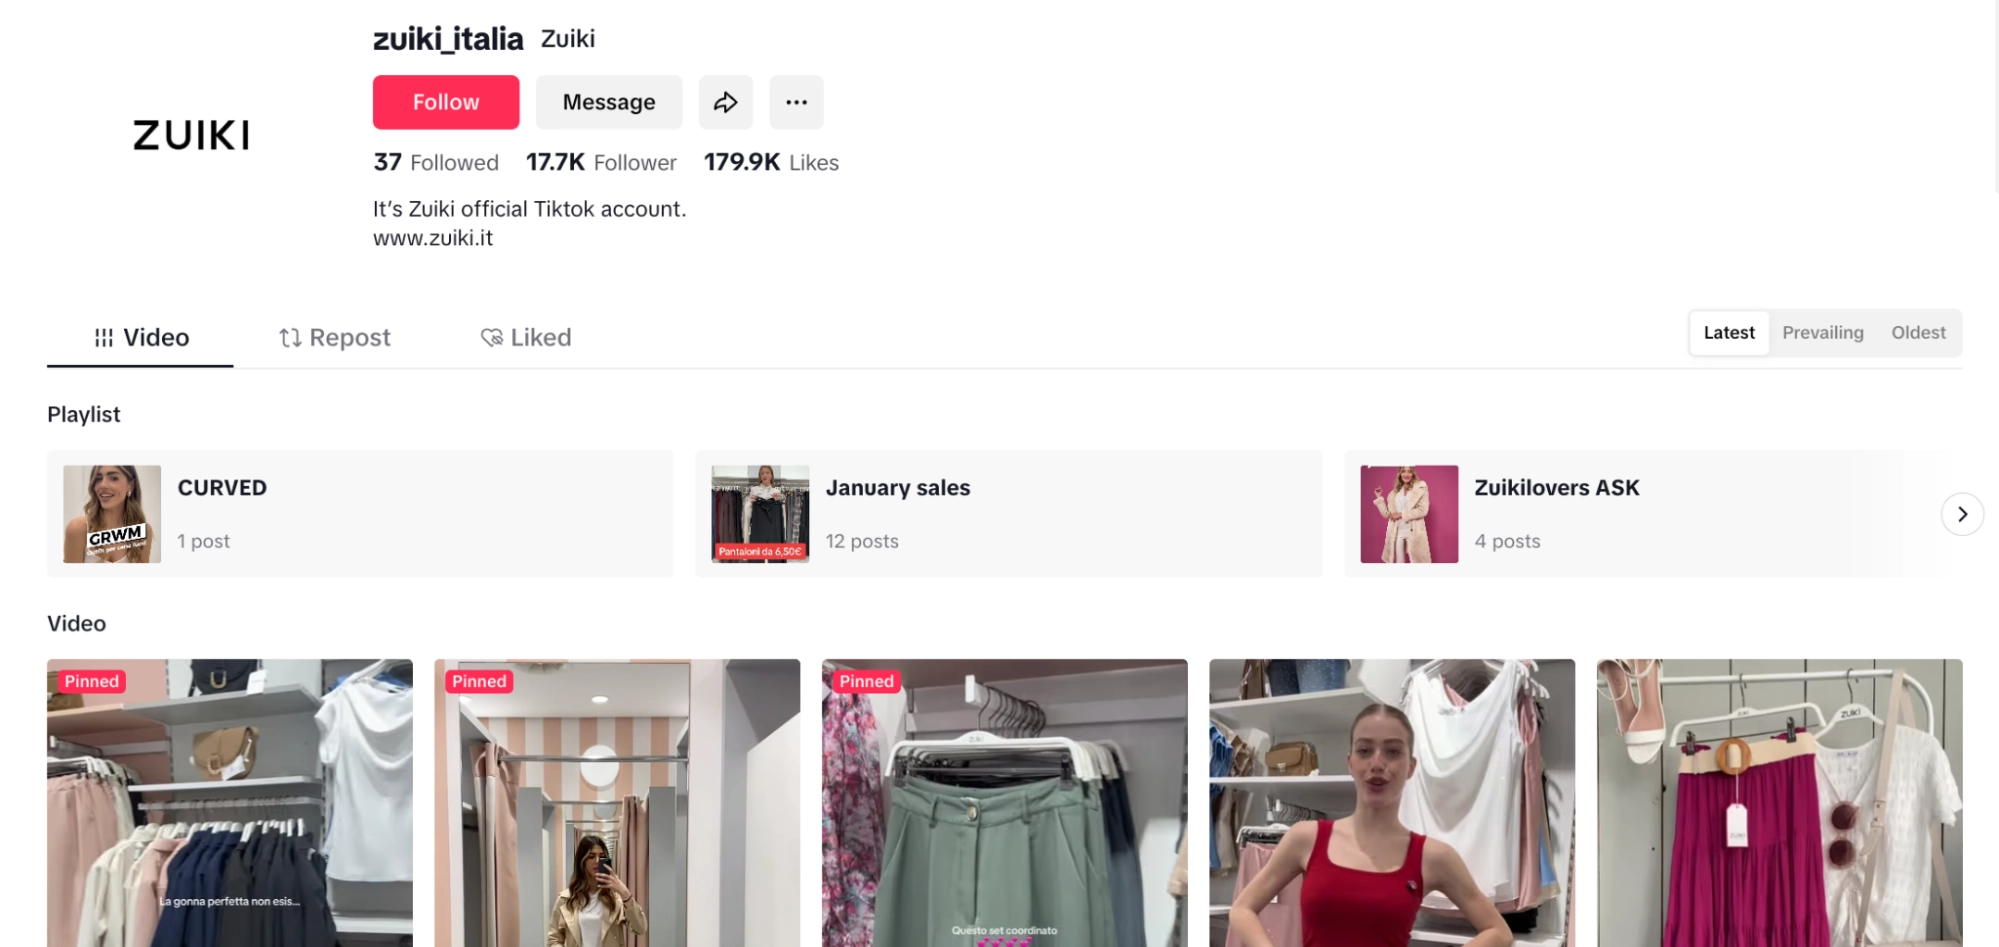Click the page's vertical scrollbar

tap(1994, 95)
